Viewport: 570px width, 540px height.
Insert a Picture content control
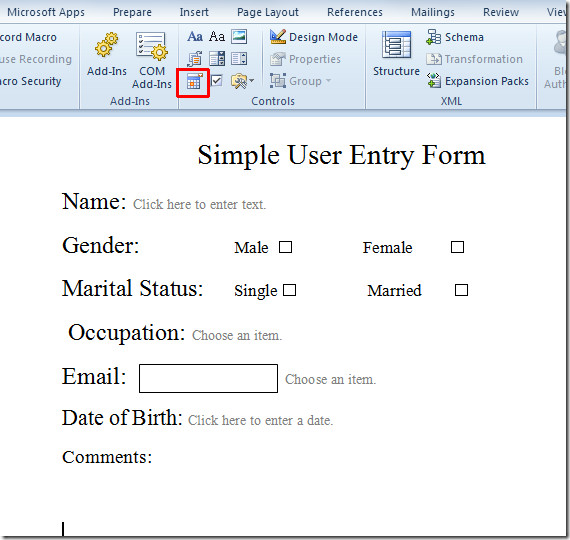click(x=239, y=37)
